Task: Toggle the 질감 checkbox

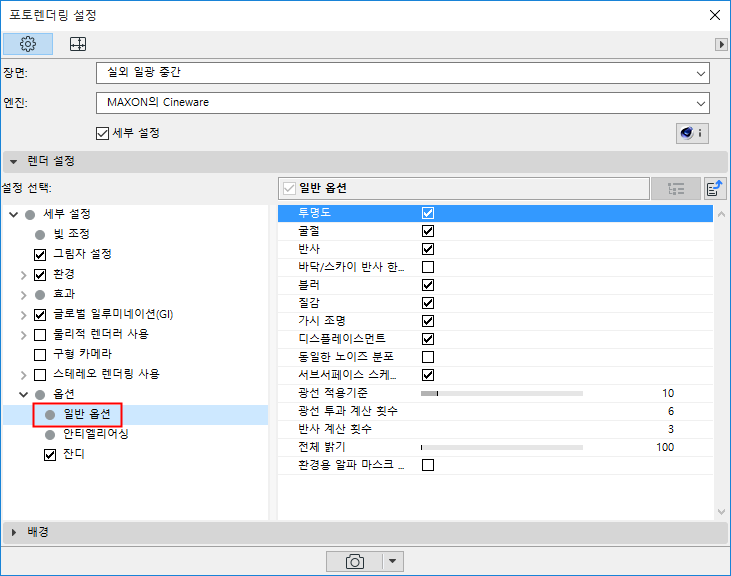Action: [x=428, y=303]
